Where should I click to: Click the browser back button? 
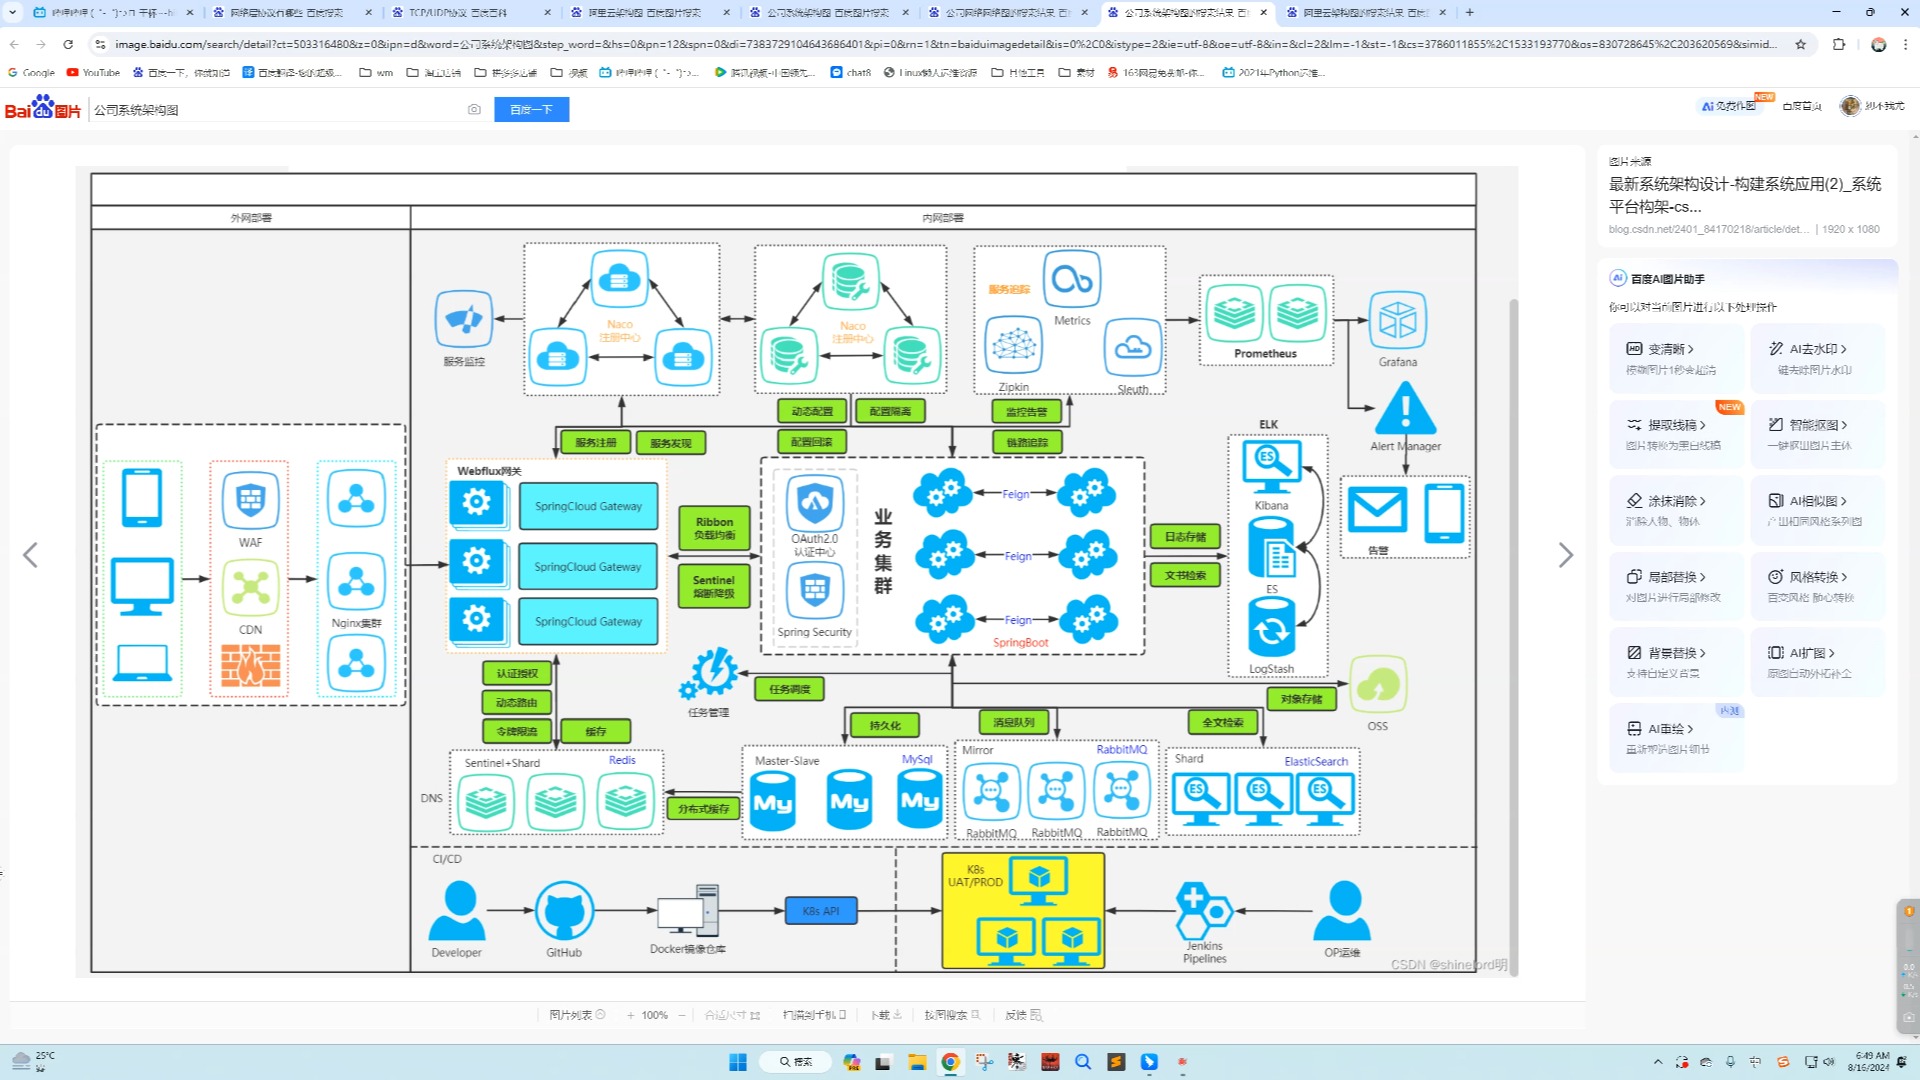[14, 44]
